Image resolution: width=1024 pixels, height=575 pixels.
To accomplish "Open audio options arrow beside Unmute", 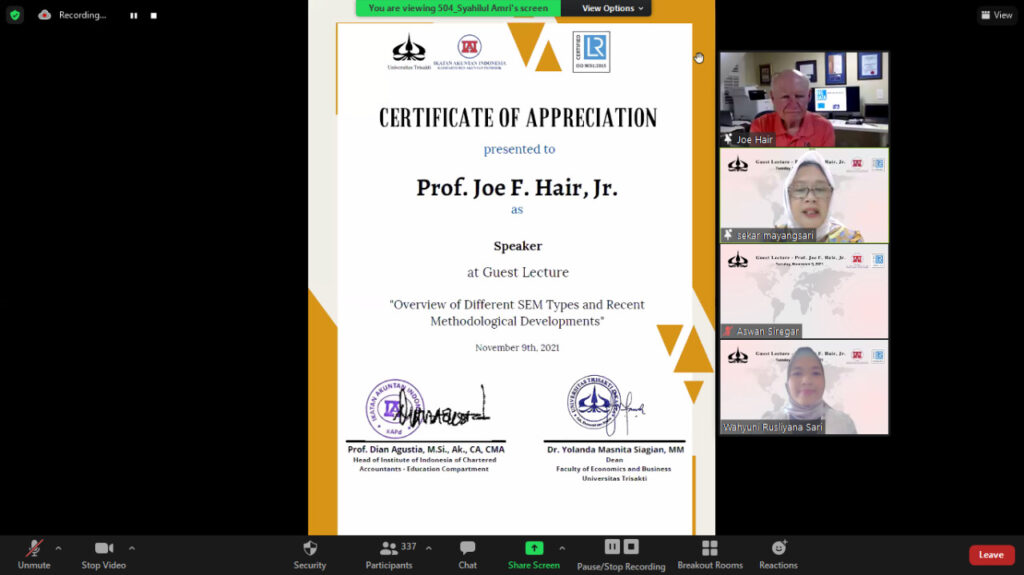I will click(59, 548).
